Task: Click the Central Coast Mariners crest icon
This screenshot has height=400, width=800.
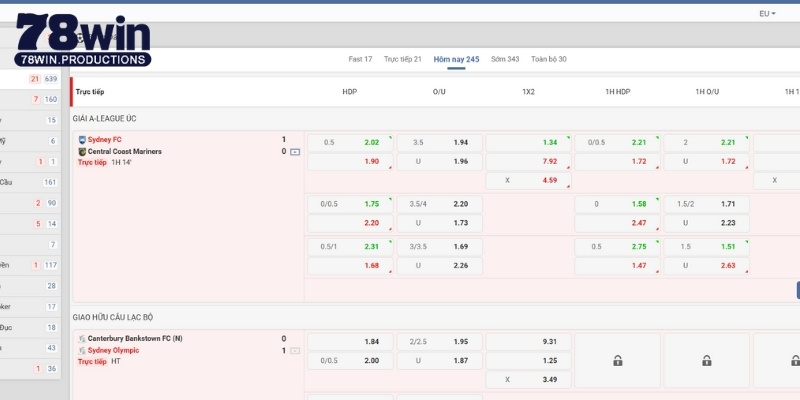Action: tap(82, 152)
